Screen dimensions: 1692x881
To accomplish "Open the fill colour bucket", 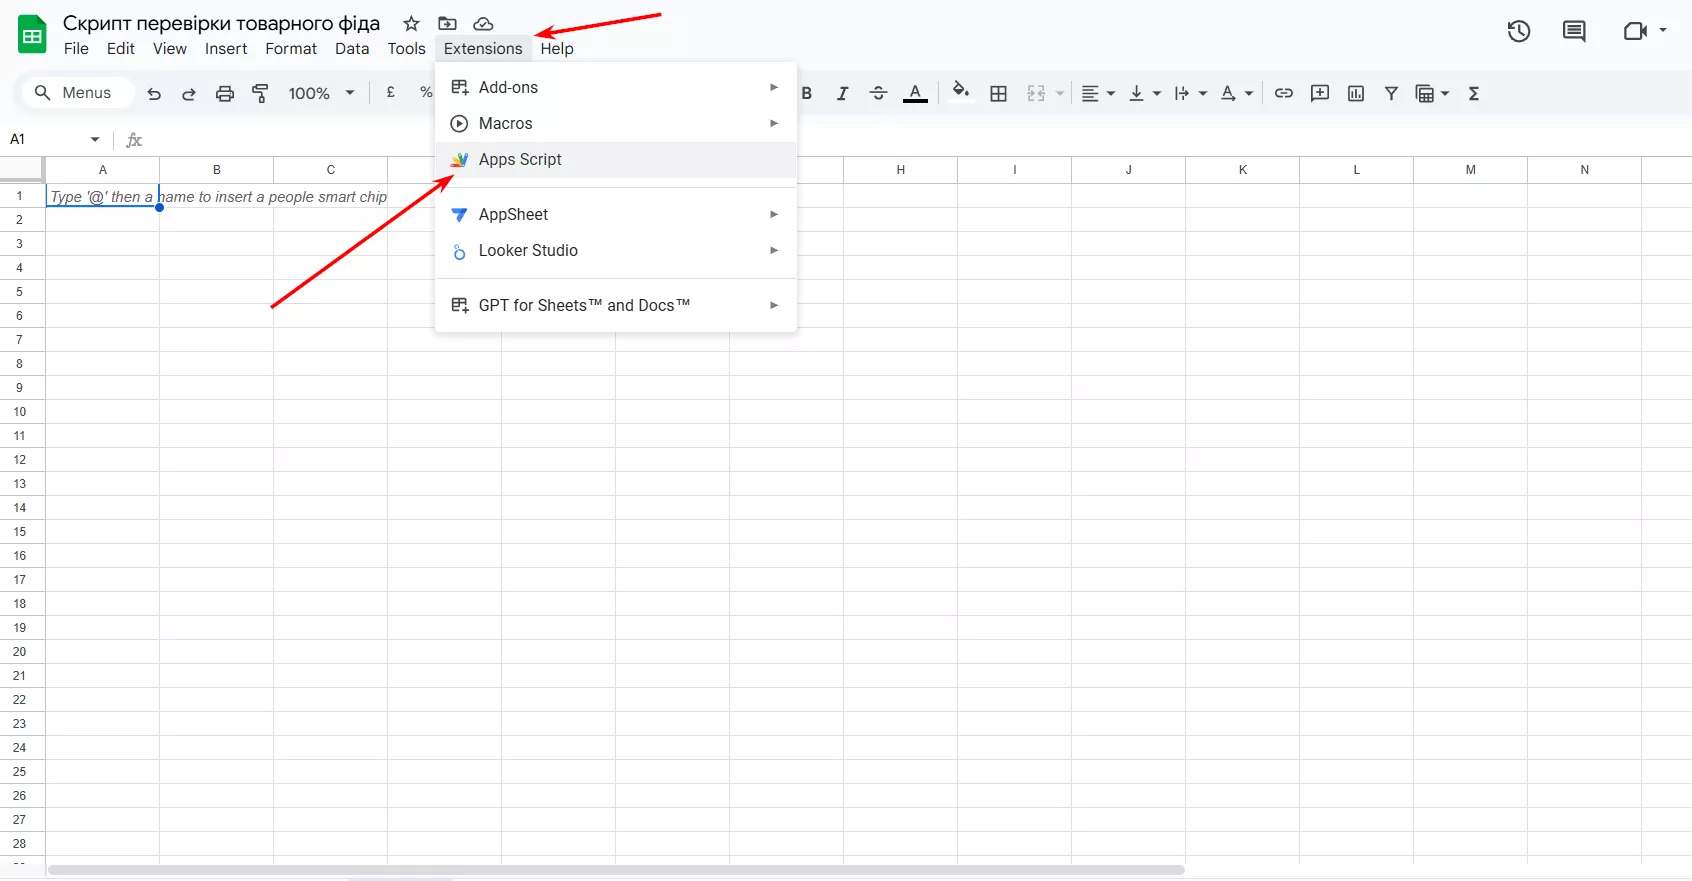I will [x=960, y=93].
